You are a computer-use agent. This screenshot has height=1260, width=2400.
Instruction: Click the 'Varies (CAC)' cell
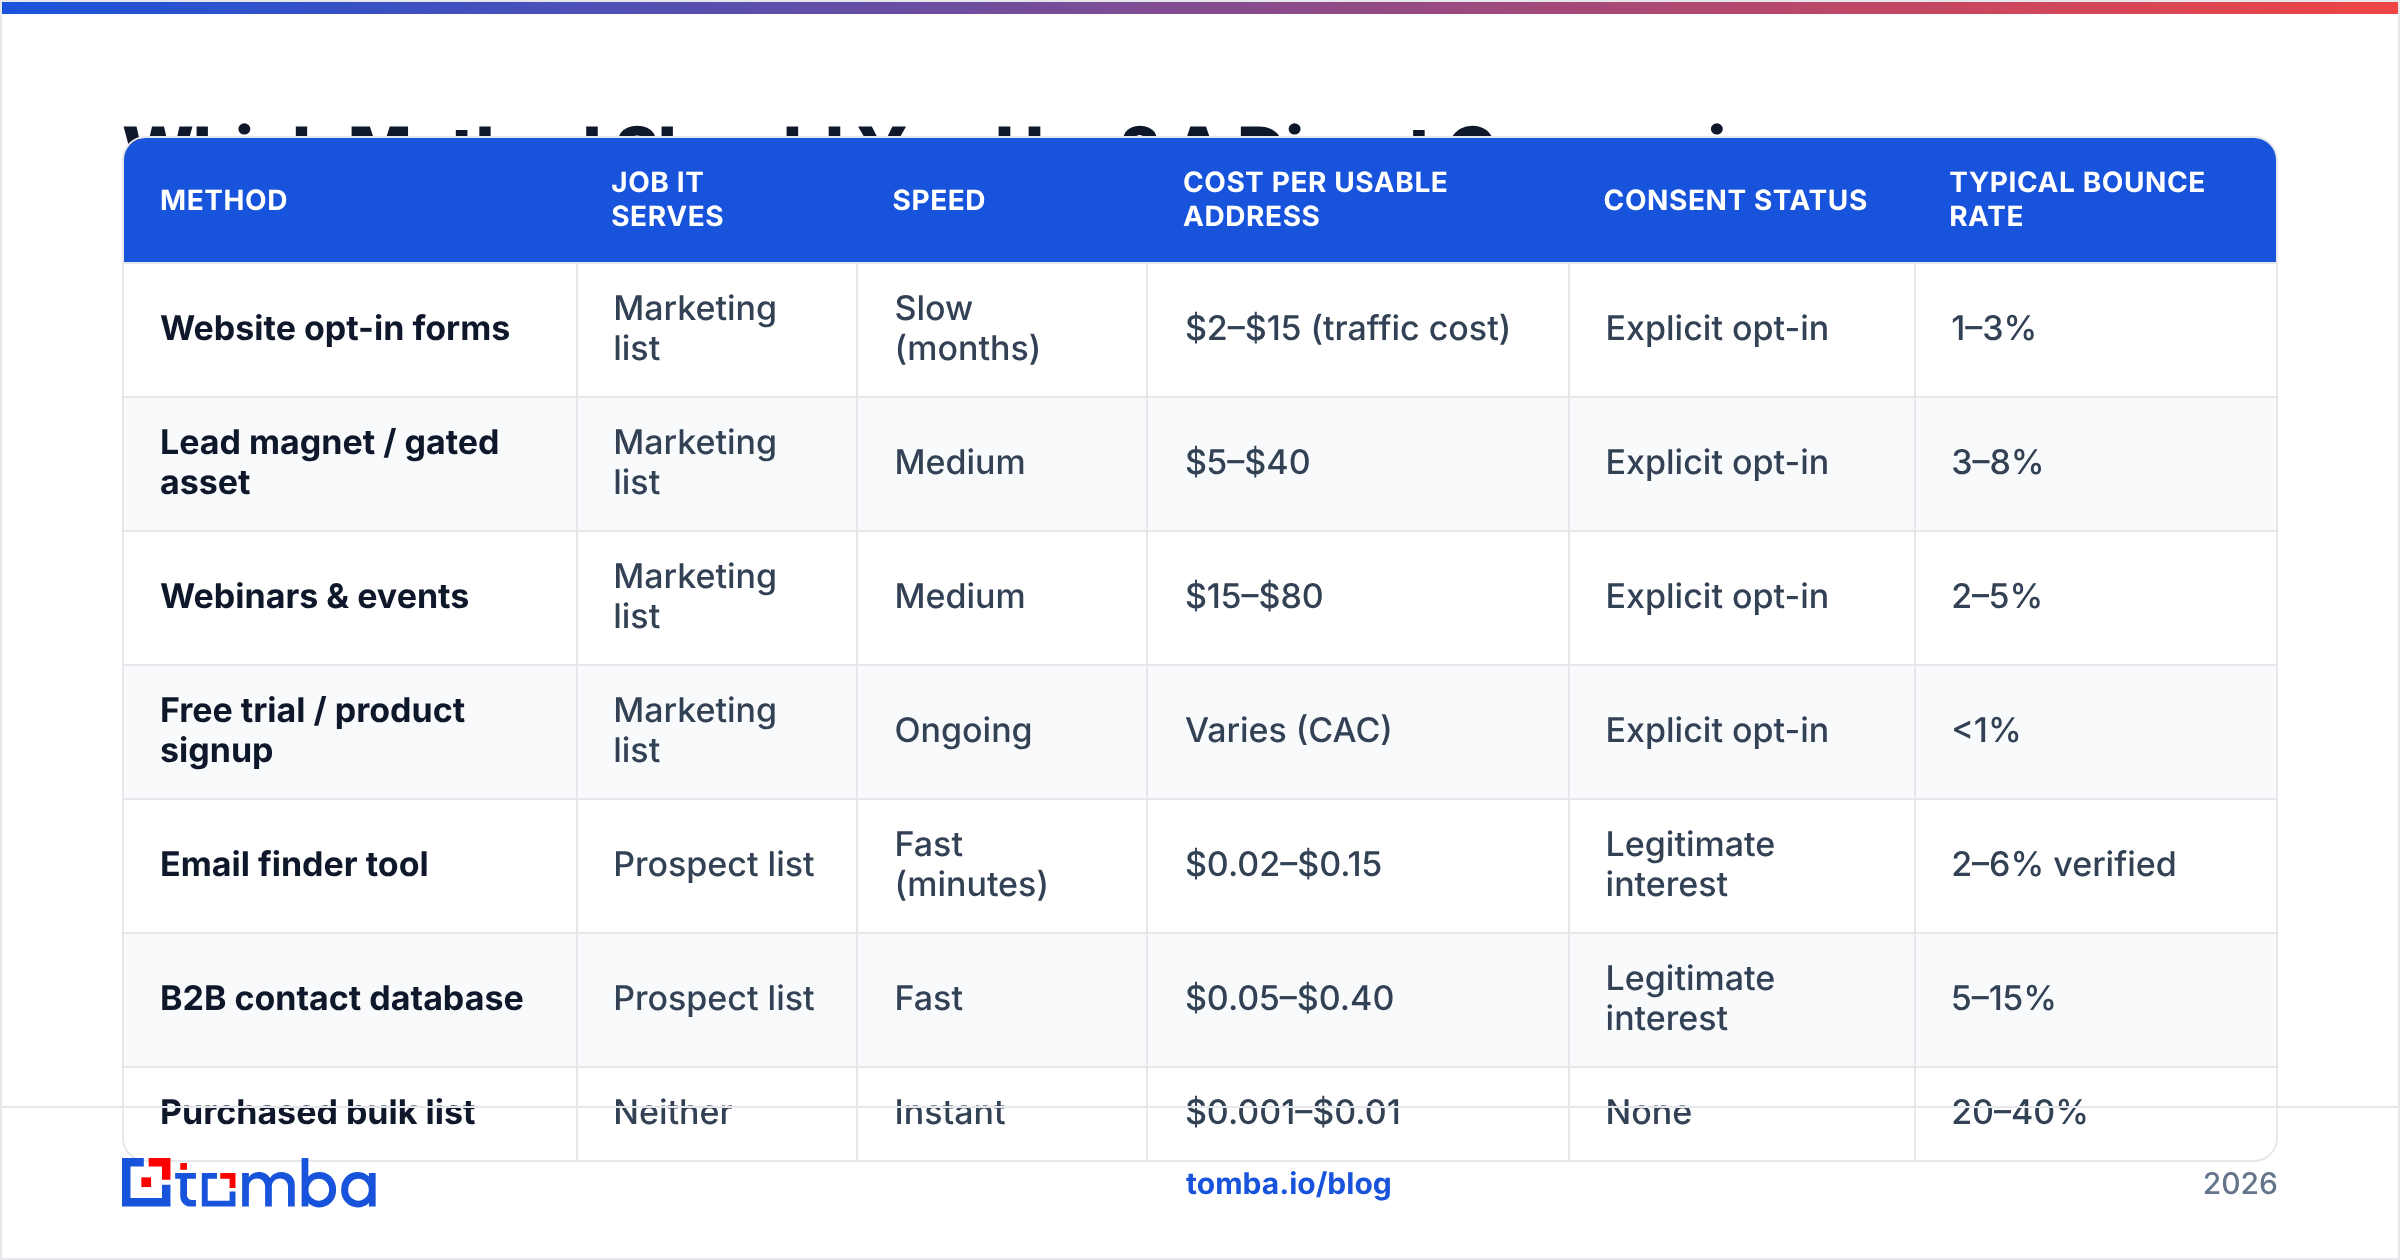pyautogui.click(x=1358, y=731)
